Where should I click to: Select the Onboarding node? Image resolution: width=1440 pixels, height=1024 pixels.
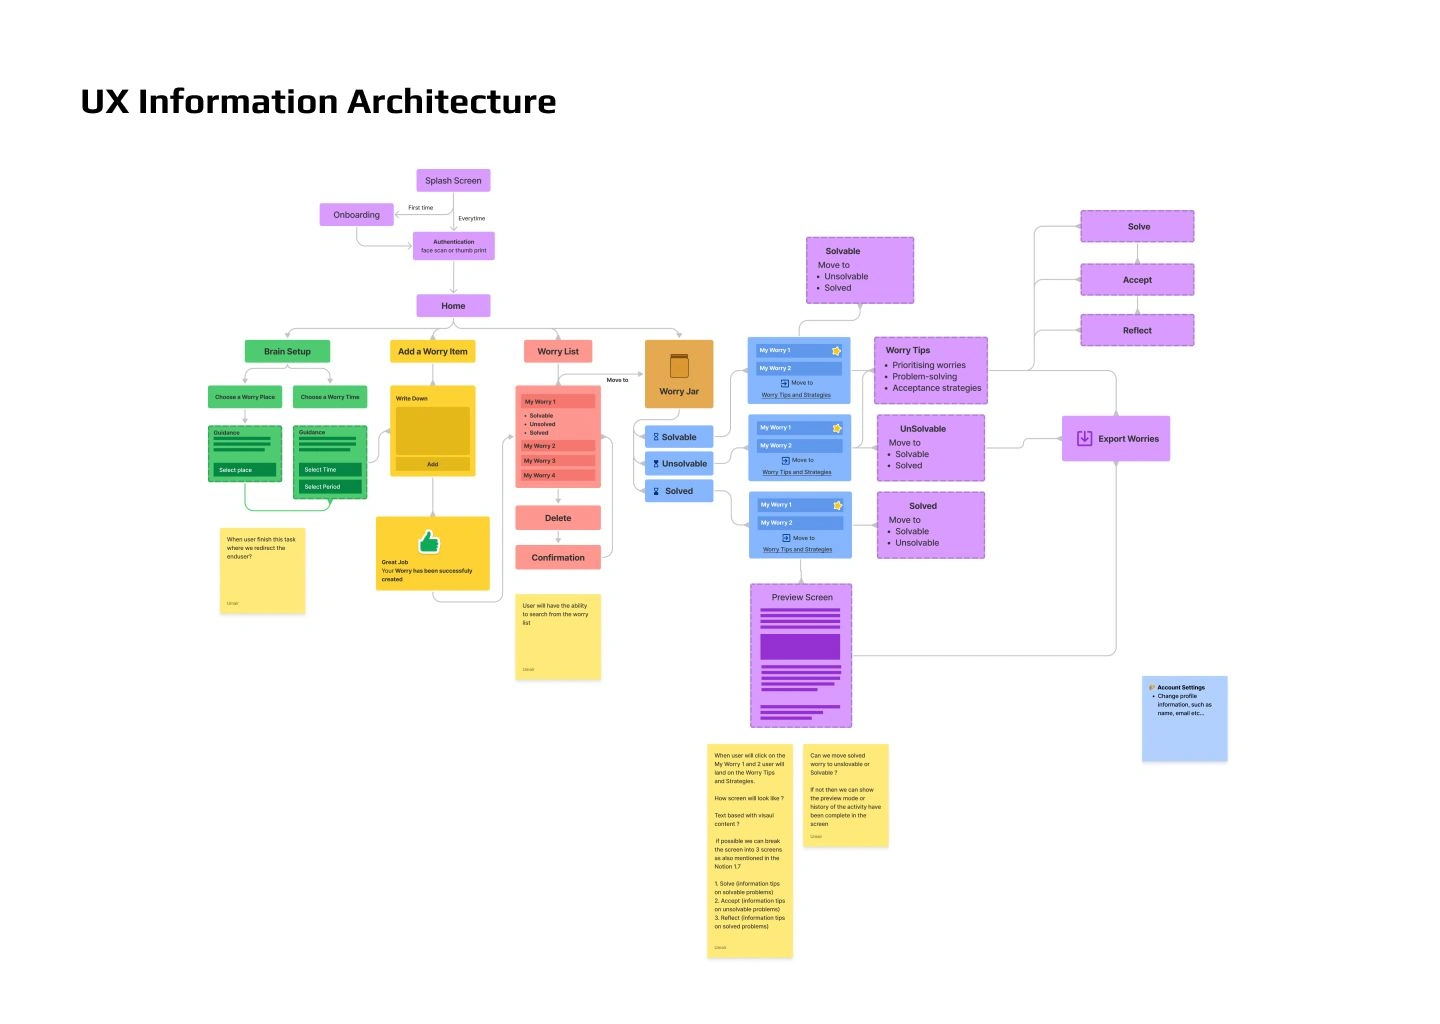click(357, 215)
